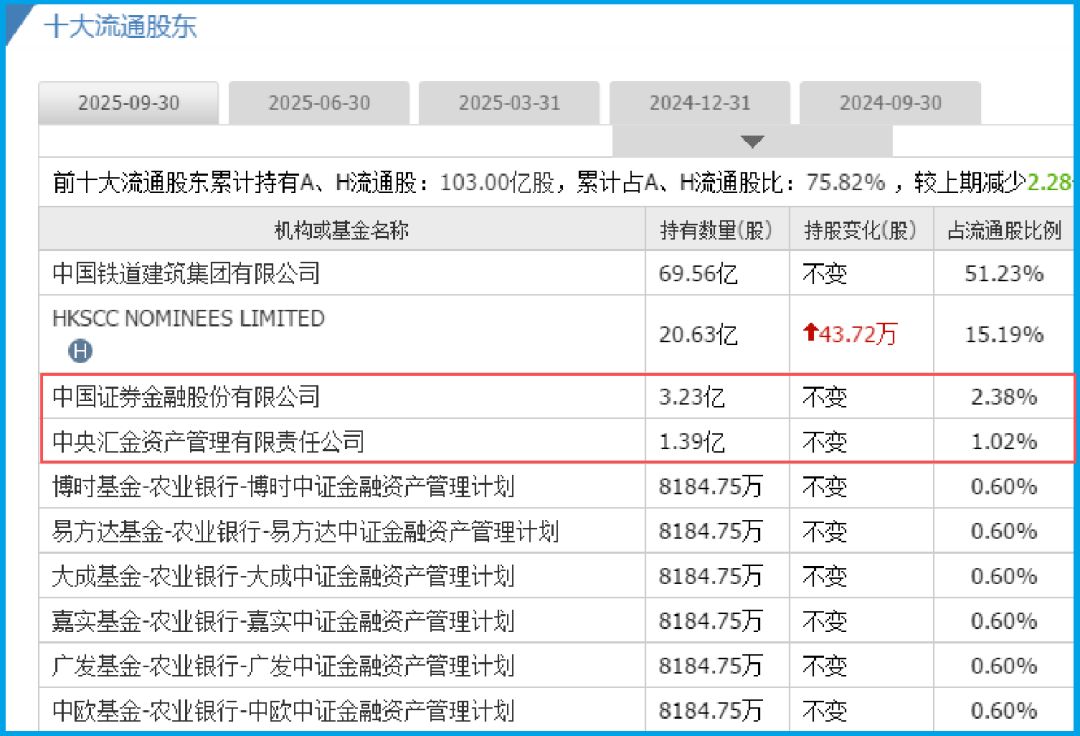The width and height of the screenshot is (1080, 736).
Task: Click the 1.02% ratio cell
Action: 1004,442
